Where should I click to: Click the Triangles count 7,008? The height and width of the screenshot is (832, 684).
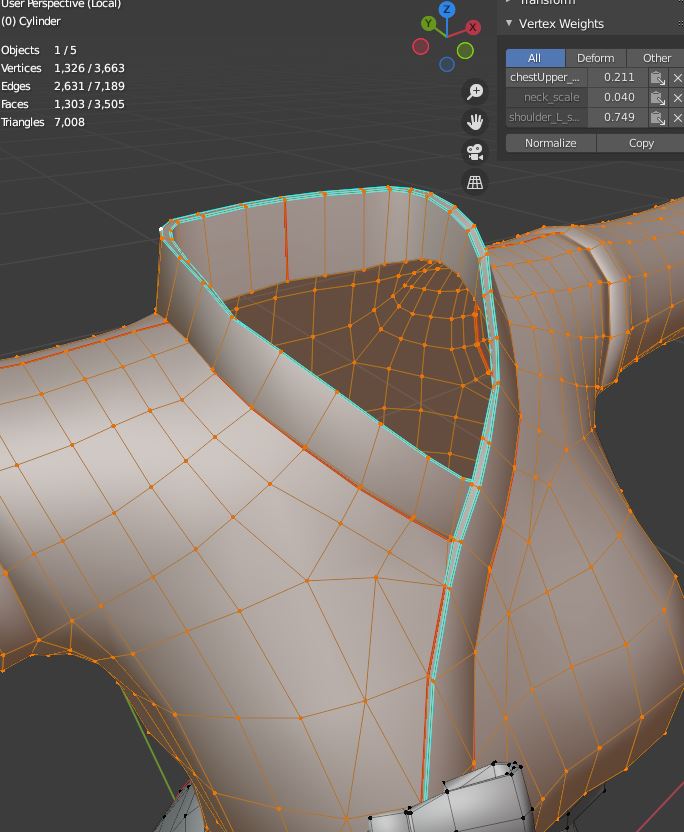tap(69, 122)
